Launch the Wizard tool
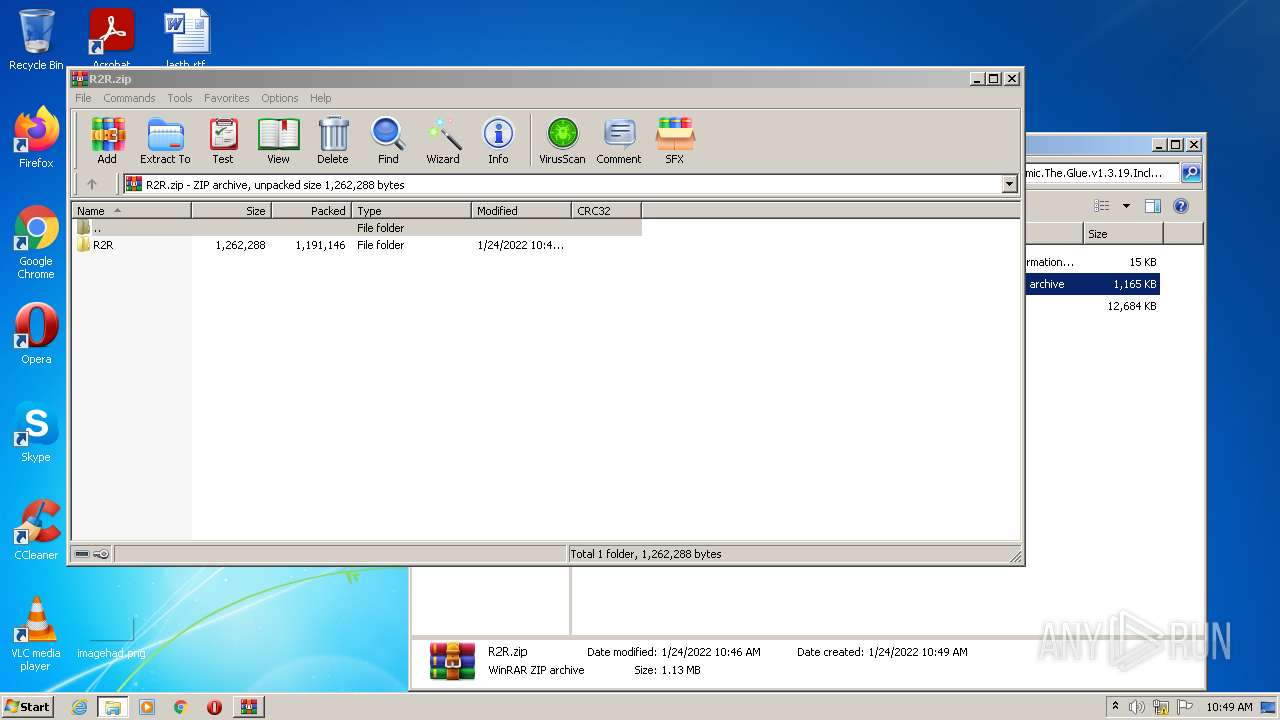This screenshot has width=1280, height=720. tap(443, 140)
